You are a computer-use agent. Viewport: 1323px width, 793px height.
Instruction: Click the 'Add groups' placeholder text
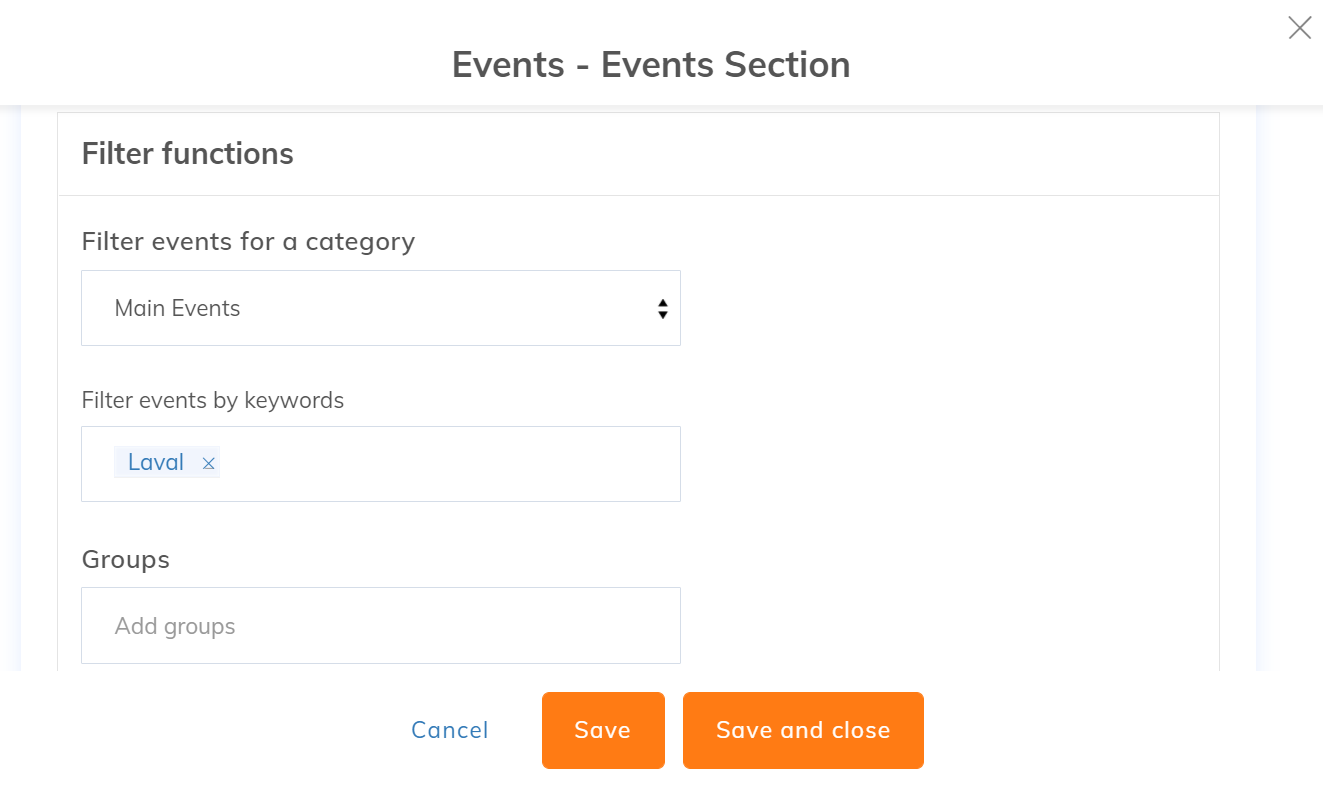coord(175,626)
